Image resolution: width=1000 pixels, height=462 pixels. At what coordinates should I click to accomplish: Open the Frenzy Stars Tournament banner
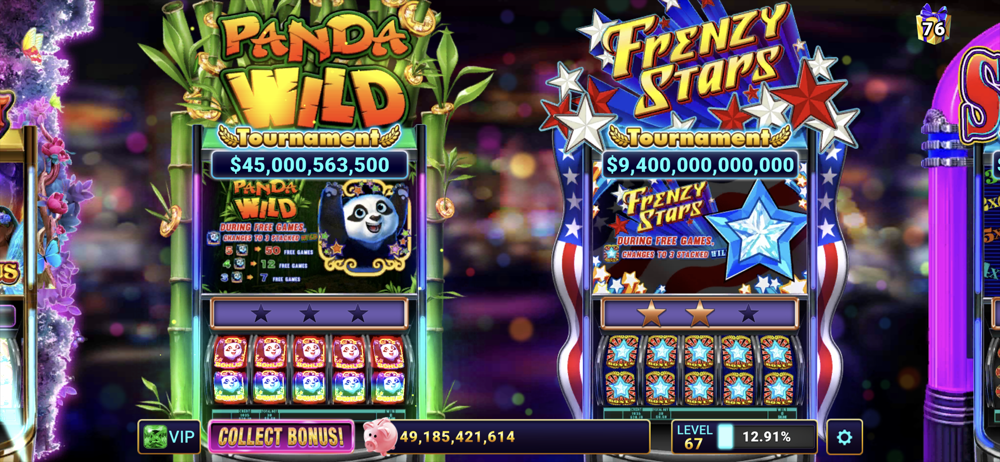(699, 136)
